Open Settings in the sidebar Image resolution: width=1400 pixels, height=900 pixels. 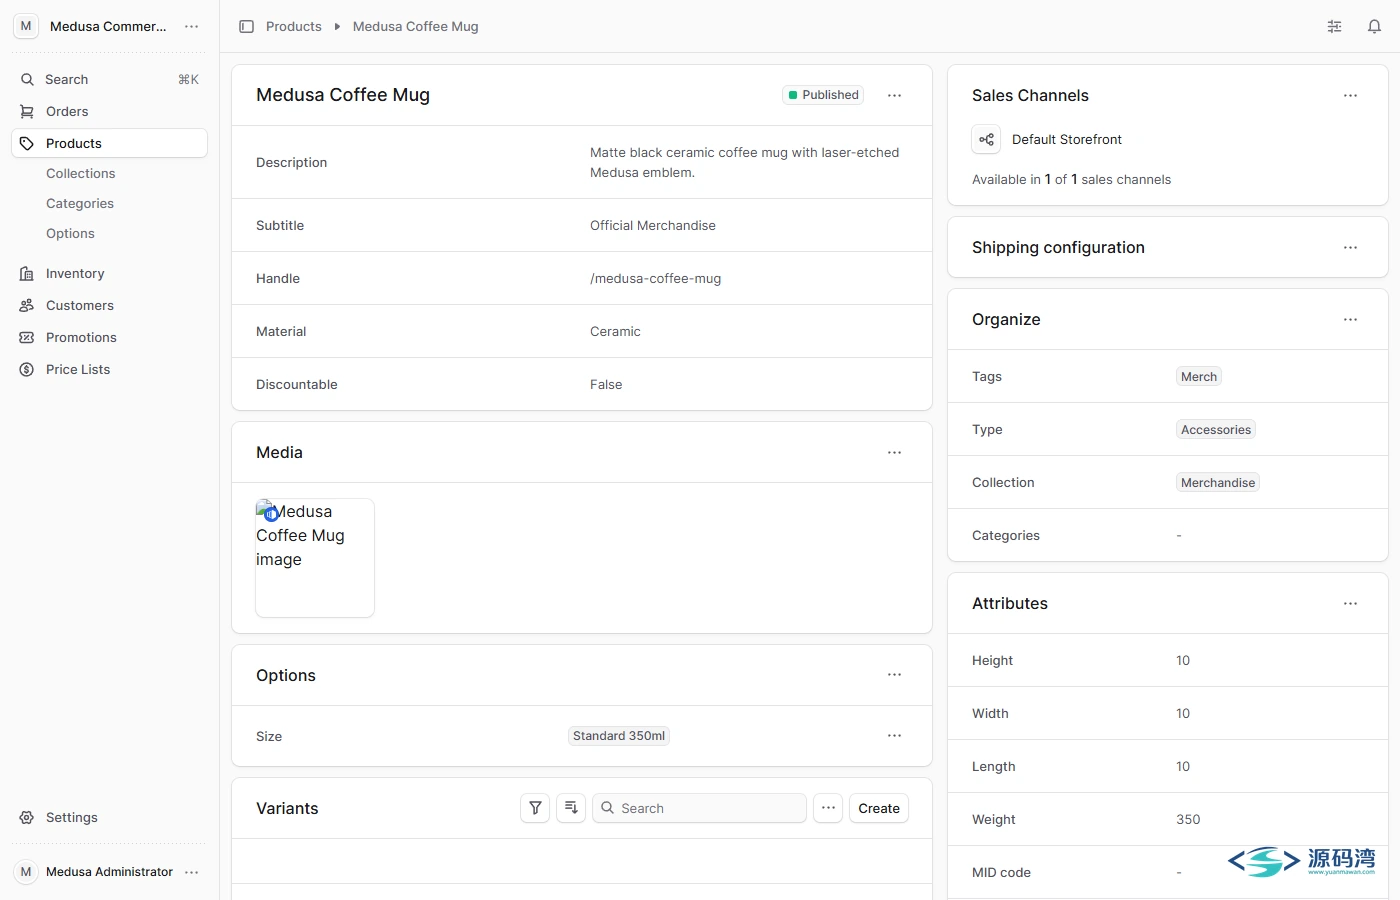109,817
